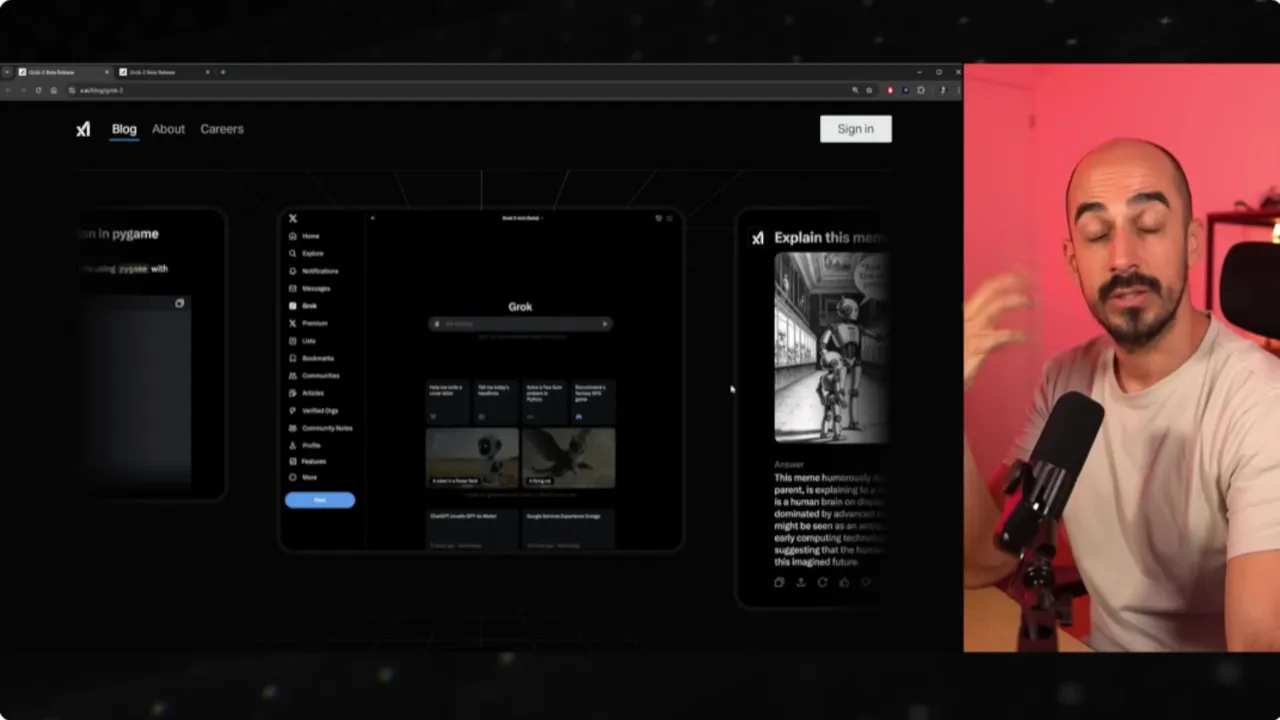Click the history icon at Grok mockup top right

coord(658,218)
